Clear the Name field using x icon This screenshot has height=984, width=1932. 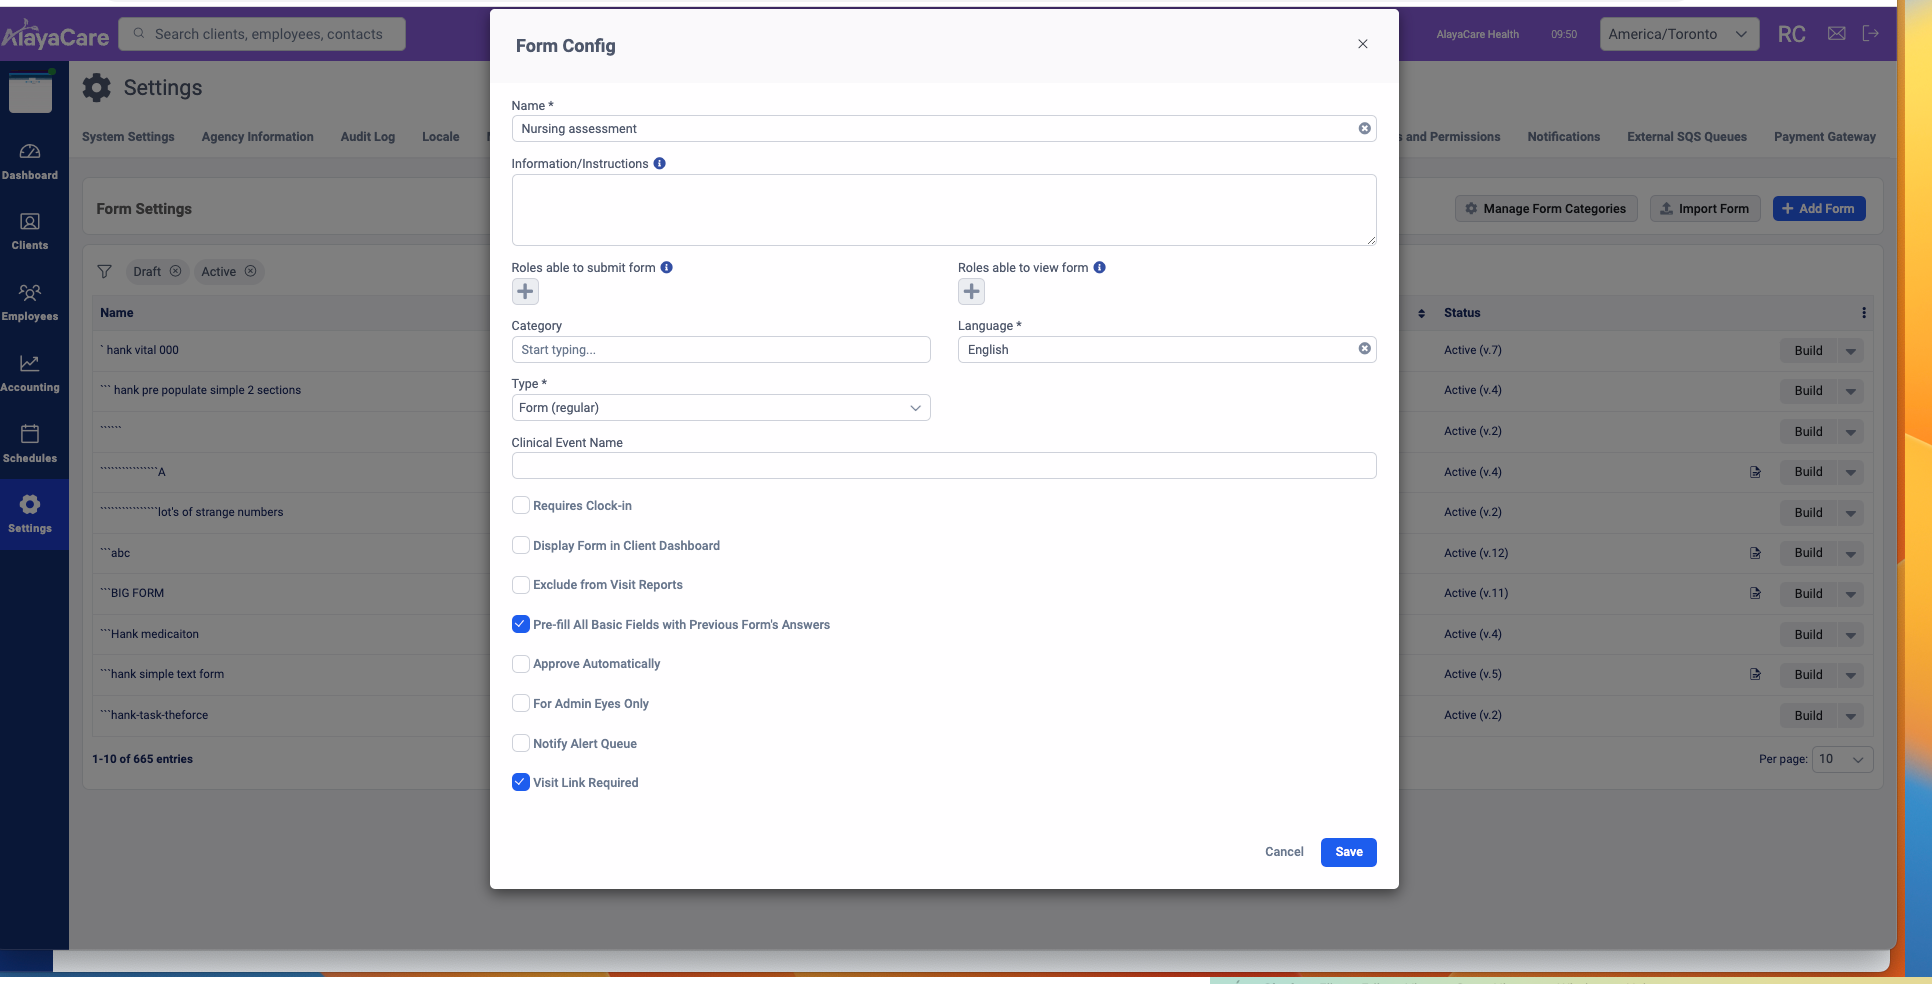[1364, 129]
